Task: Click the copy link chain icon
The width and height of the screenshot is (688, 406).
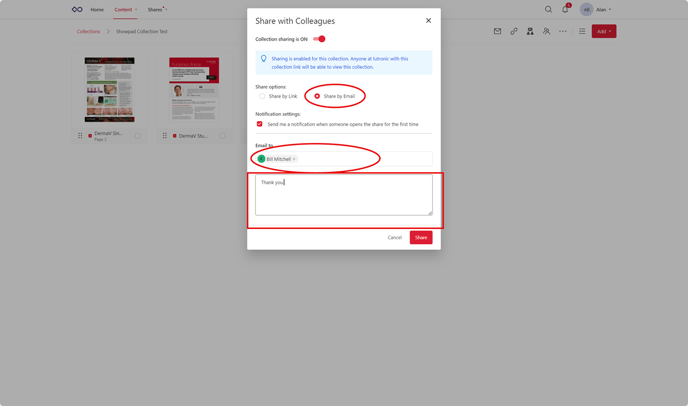Action: (x=514, y=31)
